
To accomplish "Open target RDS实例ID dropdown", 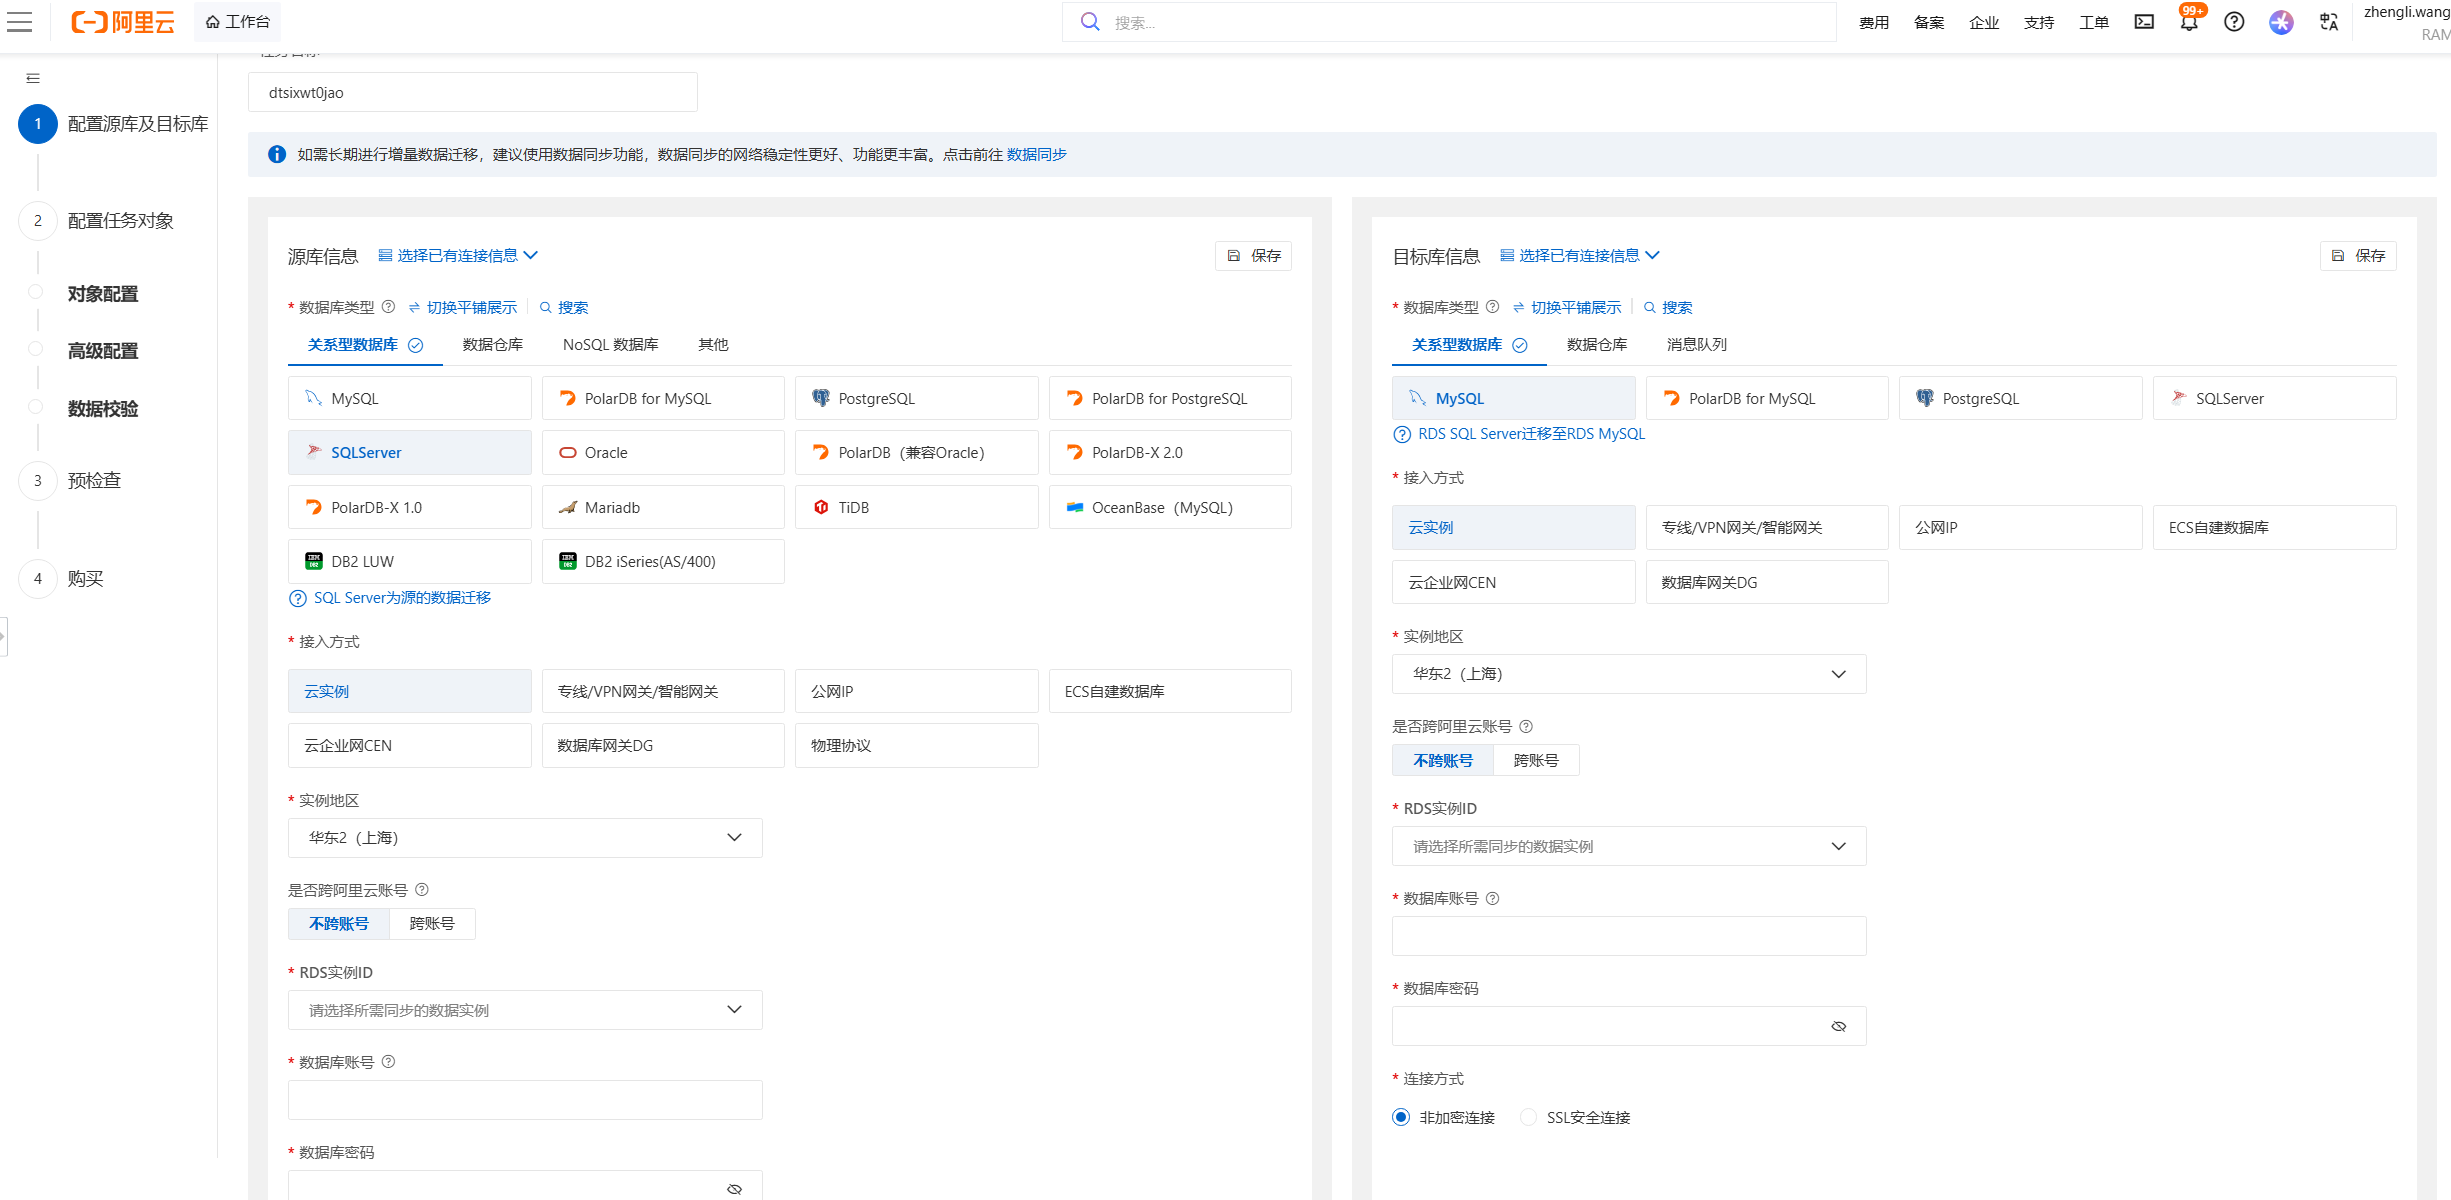I will [x=1628, y=846].
